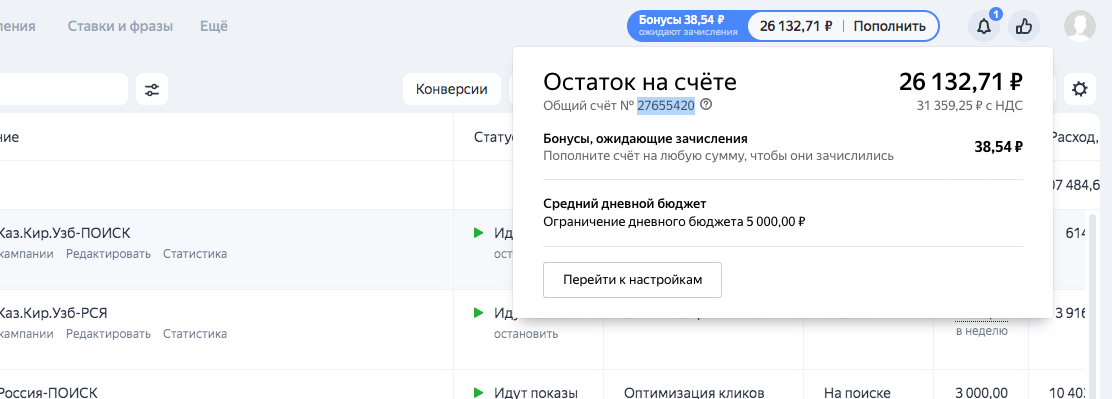Click the Бонусы 38,54 ₽ badge
Screen dimensions: 1112x399
pos(687,26)
